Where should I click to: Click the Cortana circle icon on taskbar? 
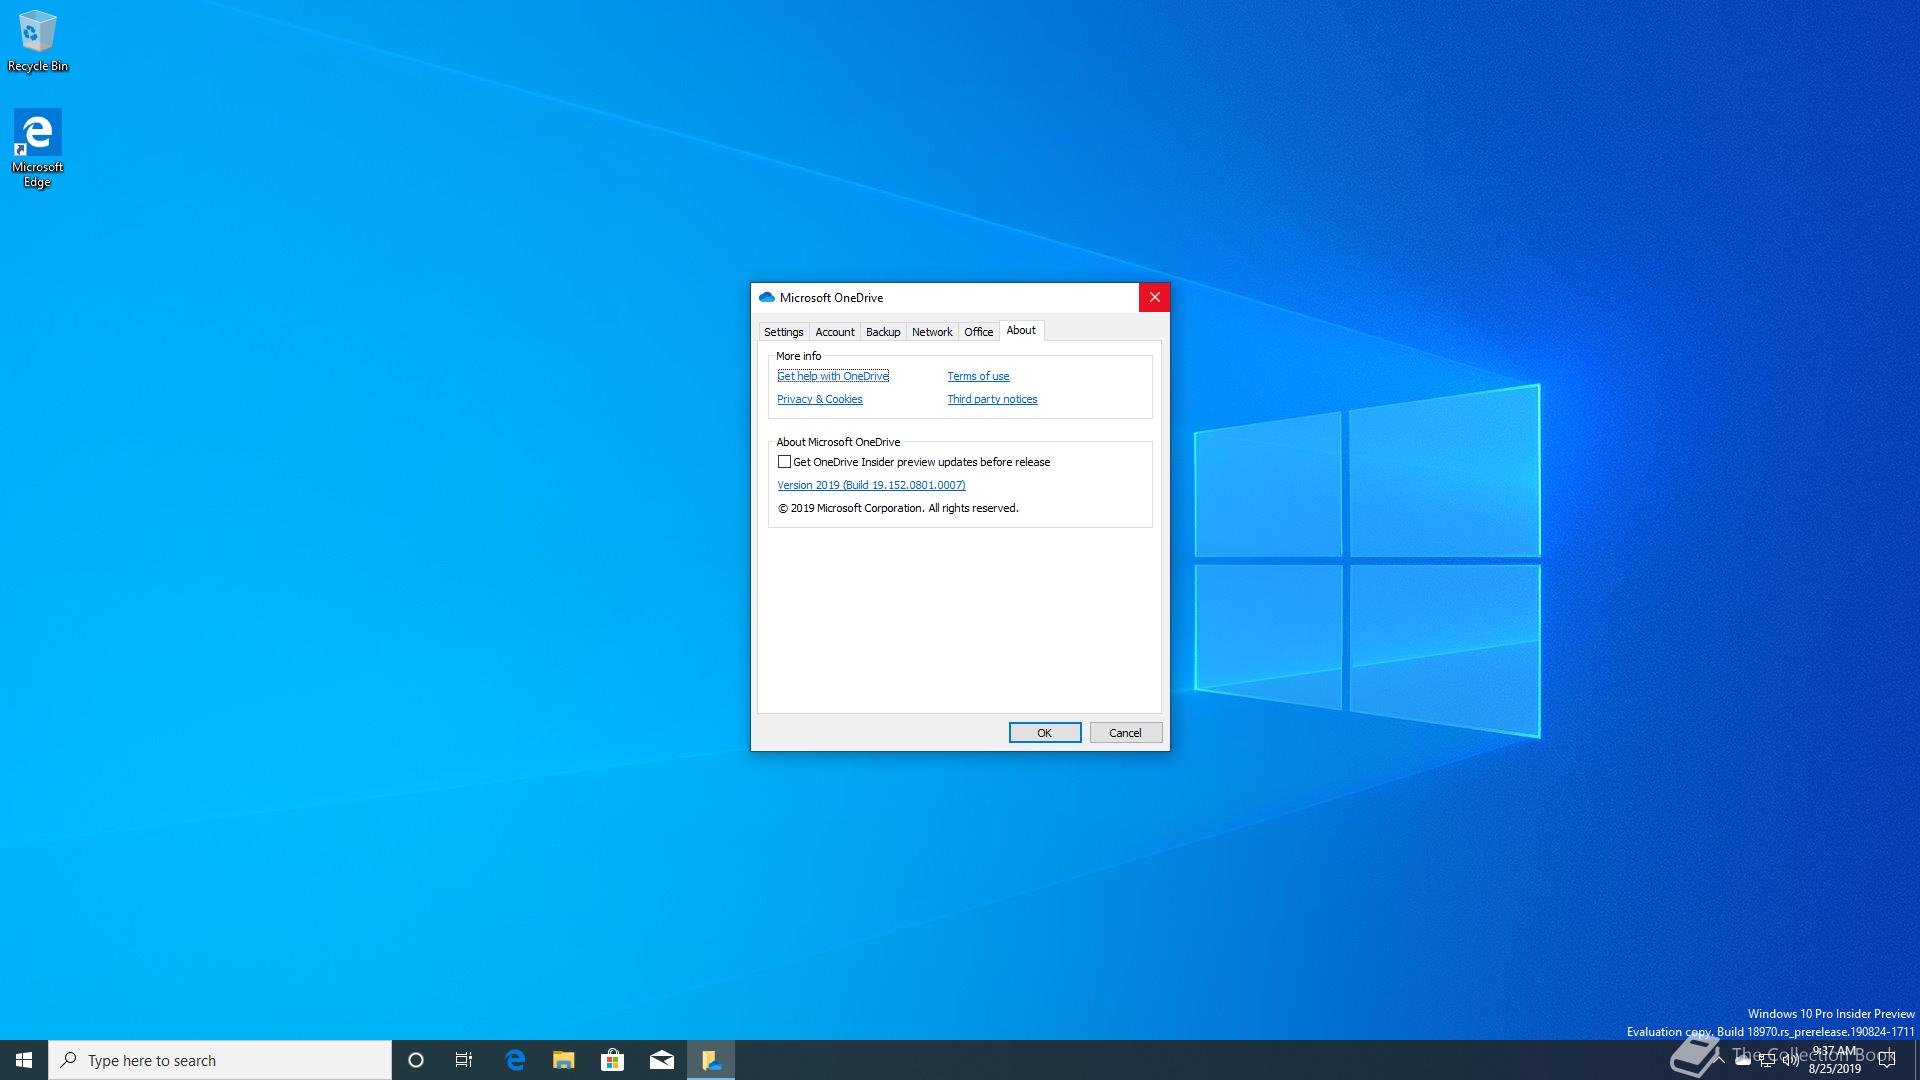click(416, 1060)
